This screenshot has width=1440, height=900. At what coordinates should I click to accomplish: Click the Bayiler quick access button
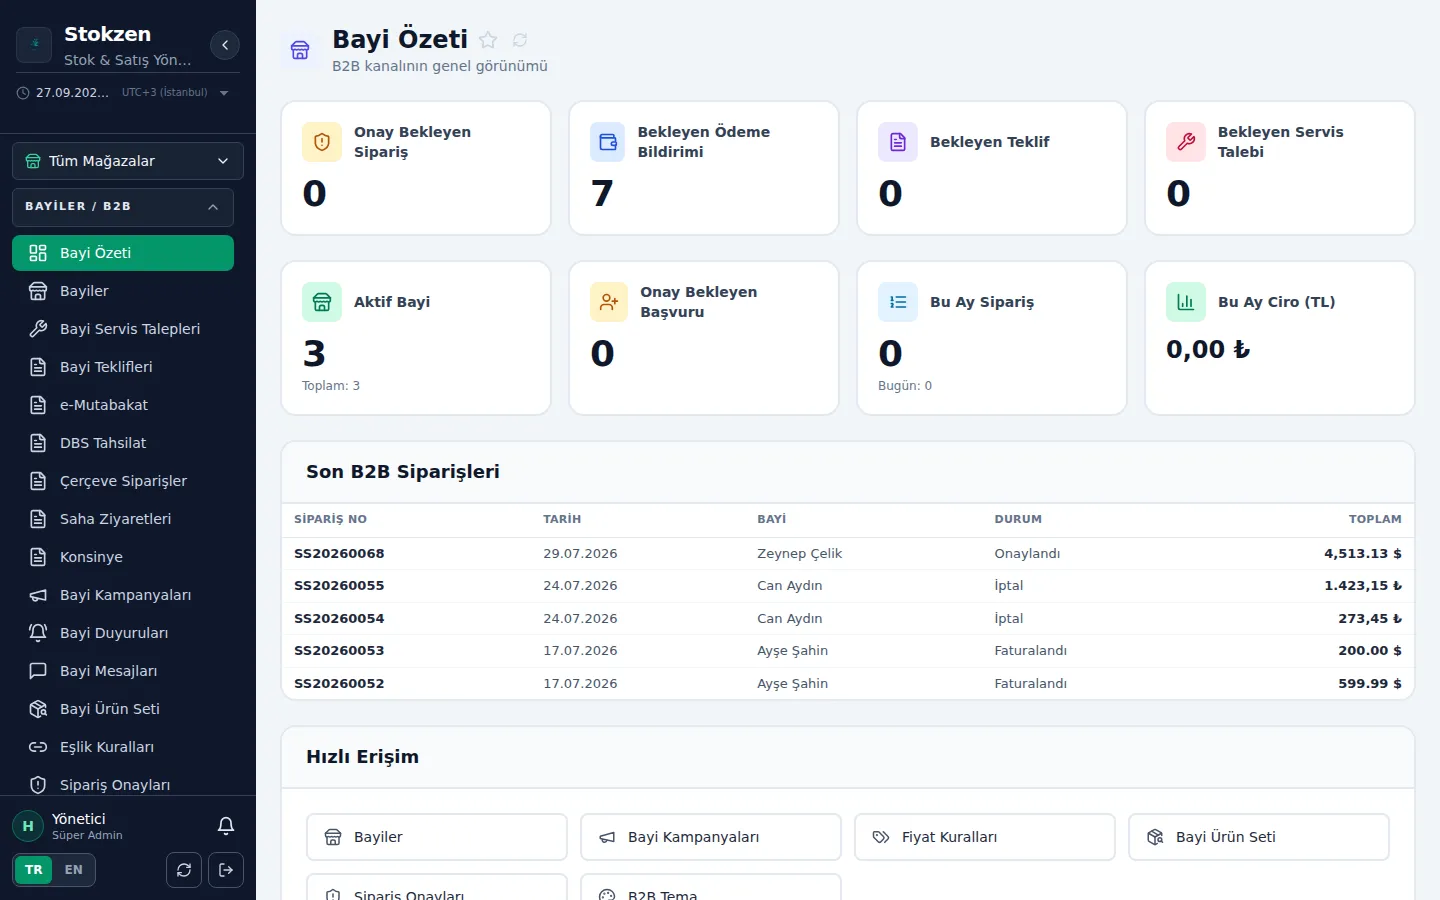(437, 837)
